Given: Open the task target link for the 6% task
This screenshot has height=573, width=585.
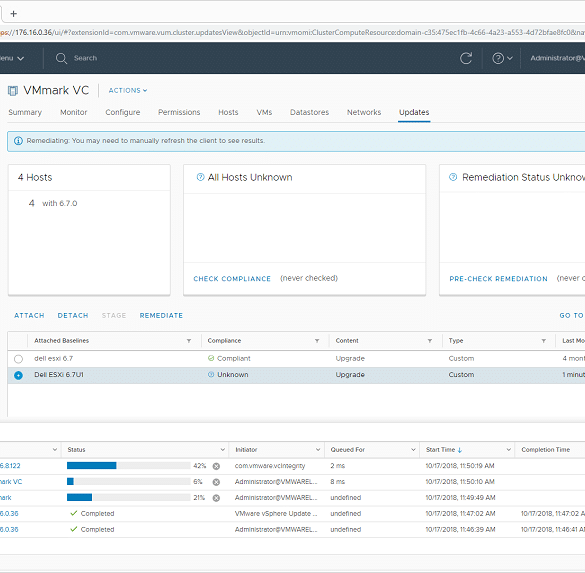Looking at the screenshot, I should tap(11, 482).
